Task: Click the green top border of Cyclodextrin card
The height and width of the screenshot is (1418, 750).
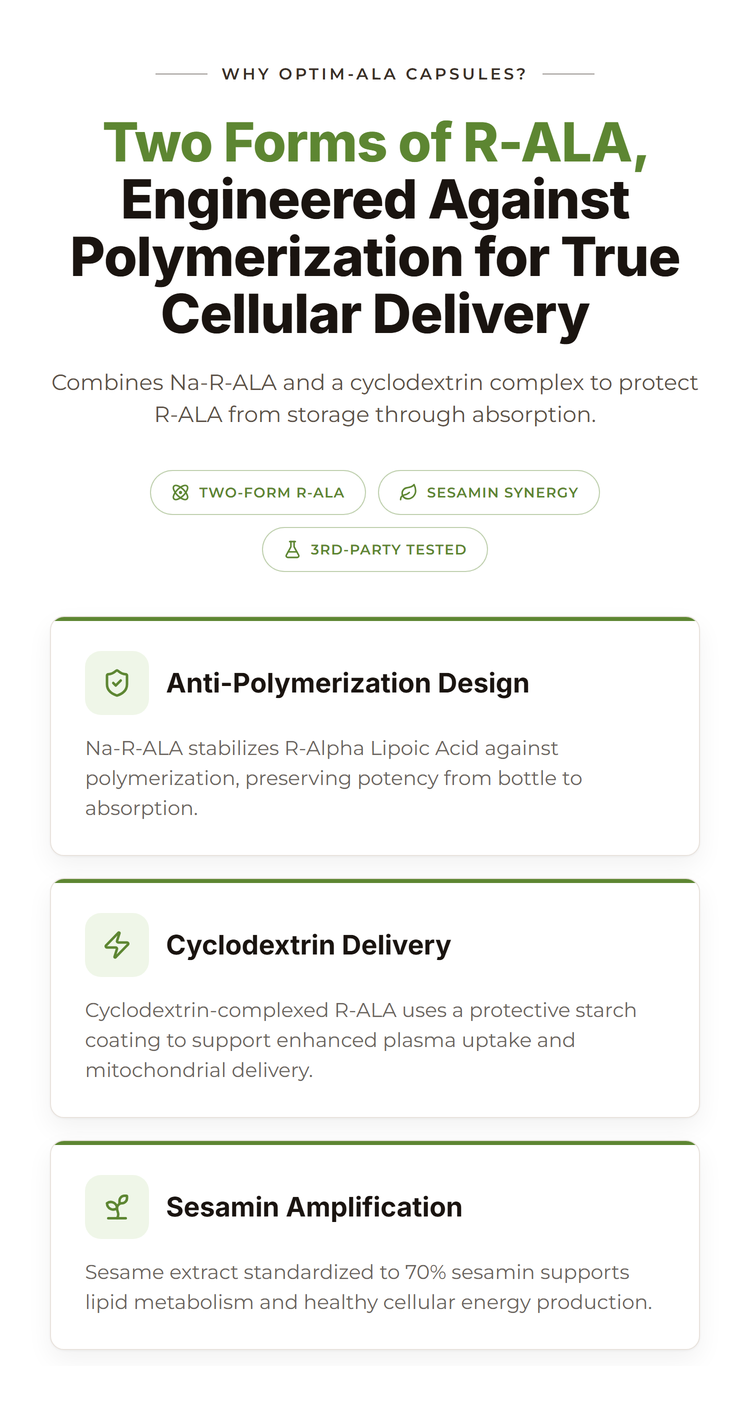Action: (x=375, y=881)
